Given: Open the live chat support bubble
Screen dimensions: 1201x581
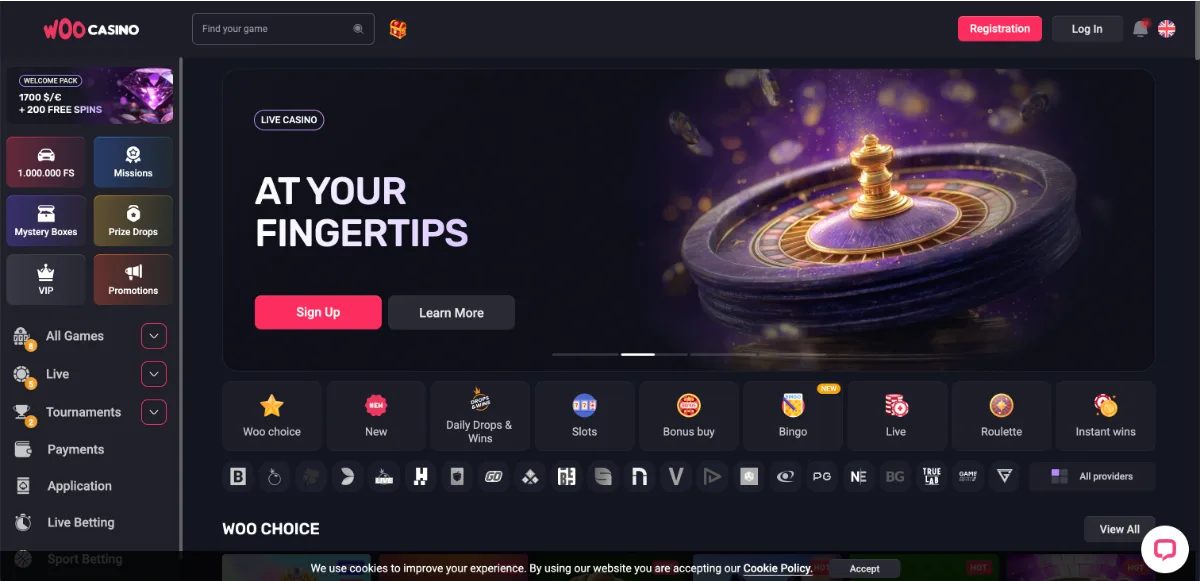Looking at the screenshot, I should tap(1164, 549).
